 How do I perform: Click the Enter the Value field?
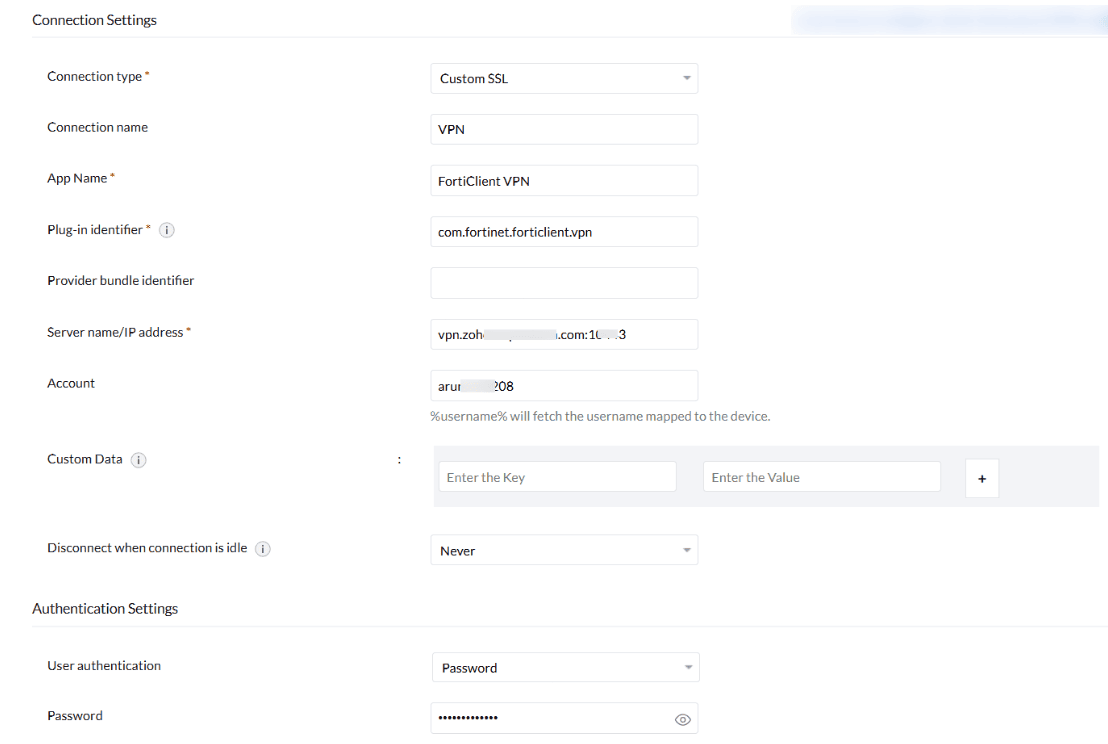tap(821, 477)
